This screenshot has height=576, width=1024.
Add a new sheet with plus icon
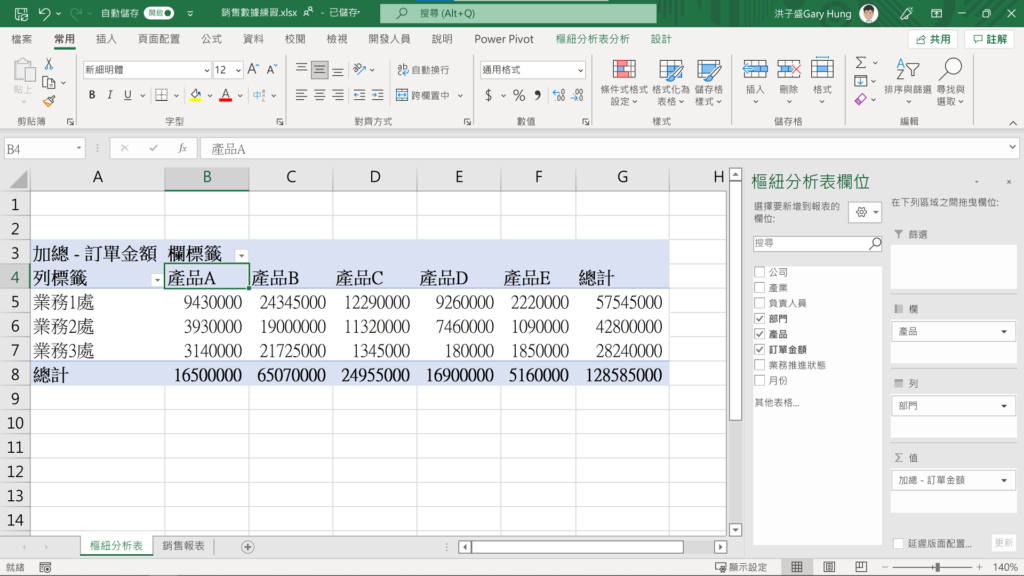tap(248, 547)
